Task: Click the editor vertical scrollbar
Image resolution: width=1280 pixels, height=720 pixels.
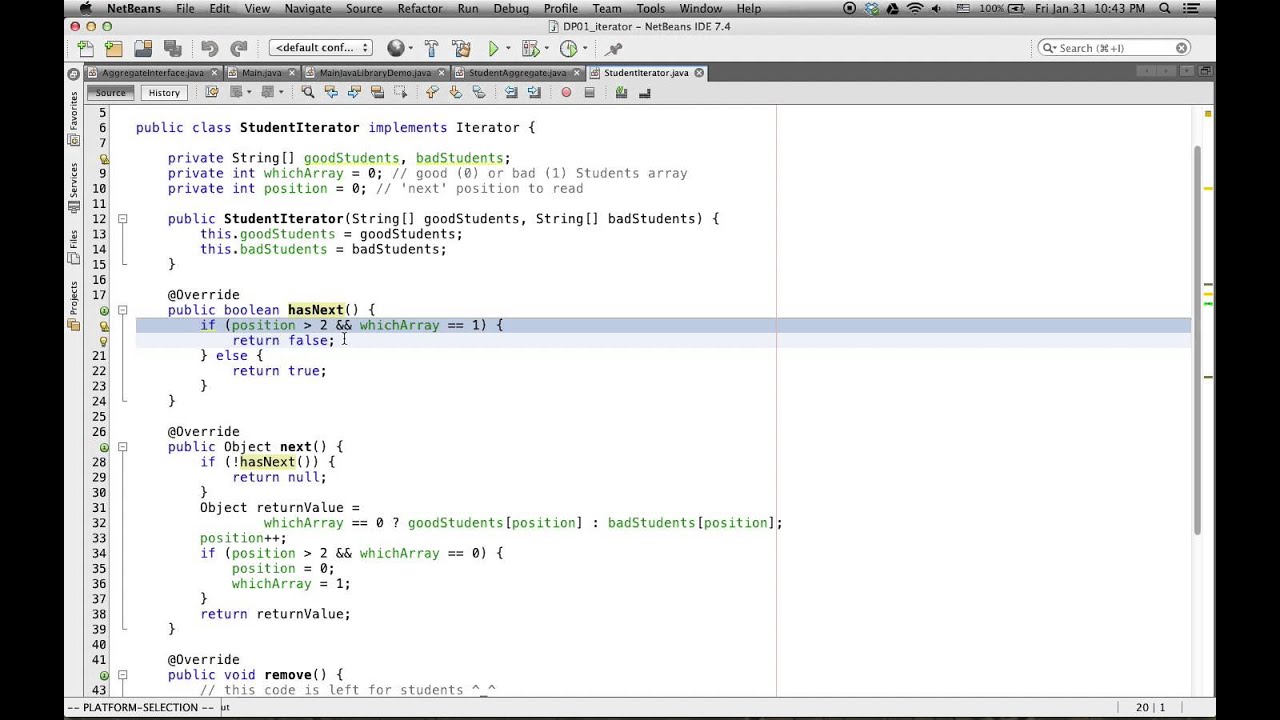Action: (1197, 340)
